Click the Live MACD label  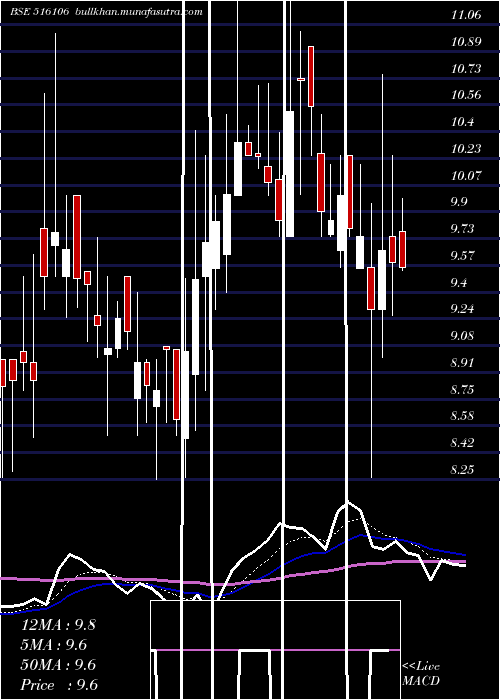[421, 673]
